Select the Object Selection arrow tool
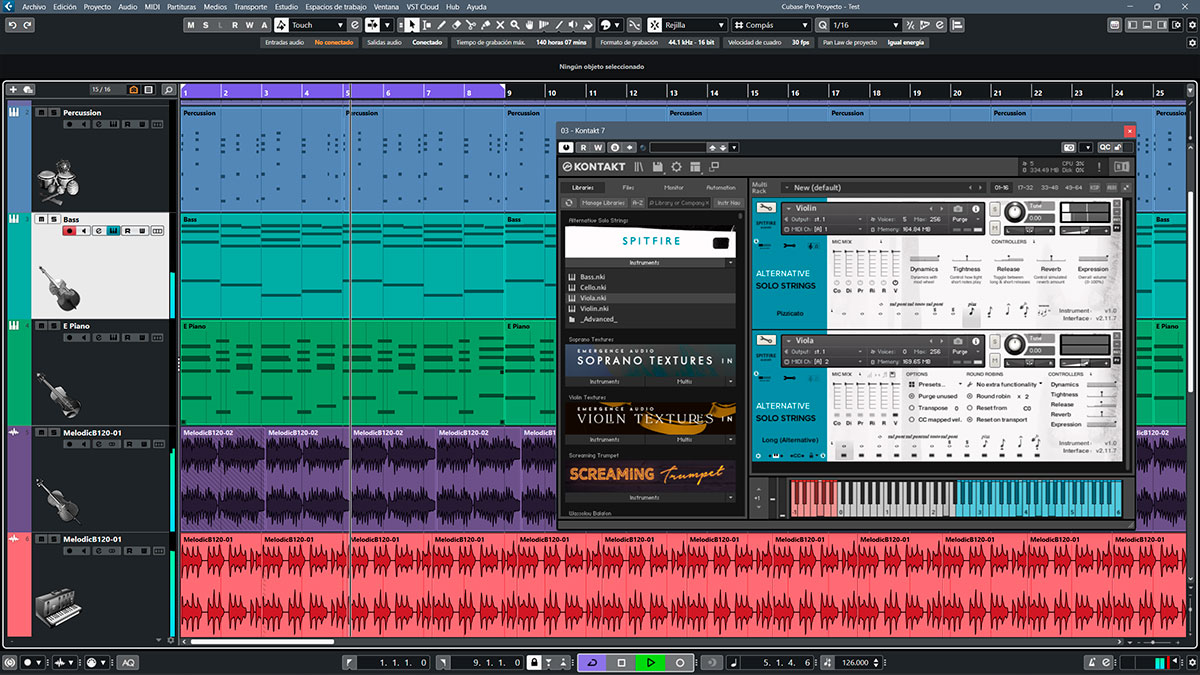 414,25
